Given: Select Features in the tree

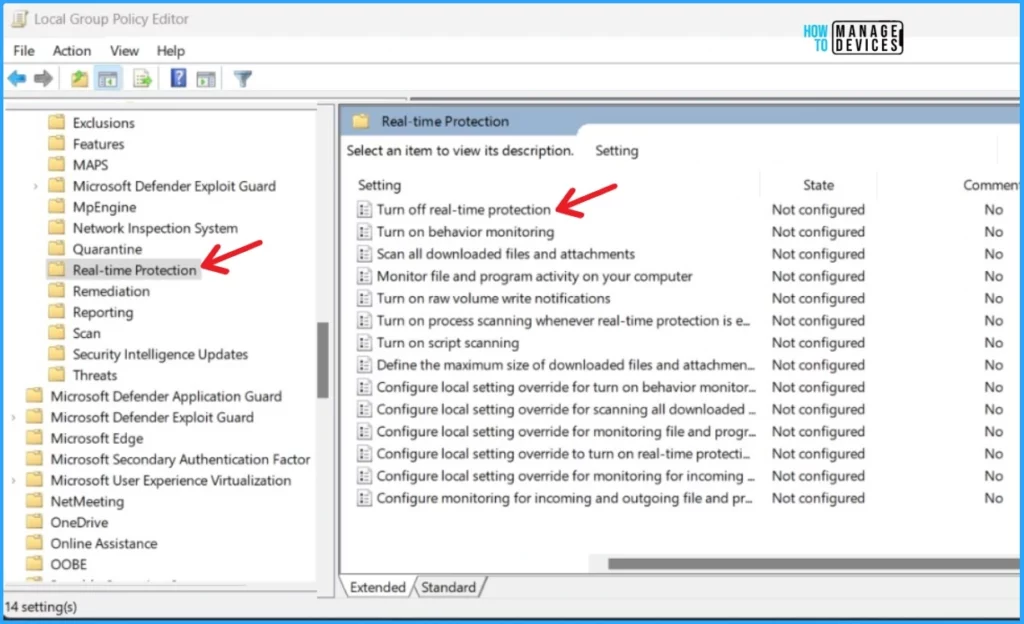Looking at the screenshot, I should pos(98,144).
